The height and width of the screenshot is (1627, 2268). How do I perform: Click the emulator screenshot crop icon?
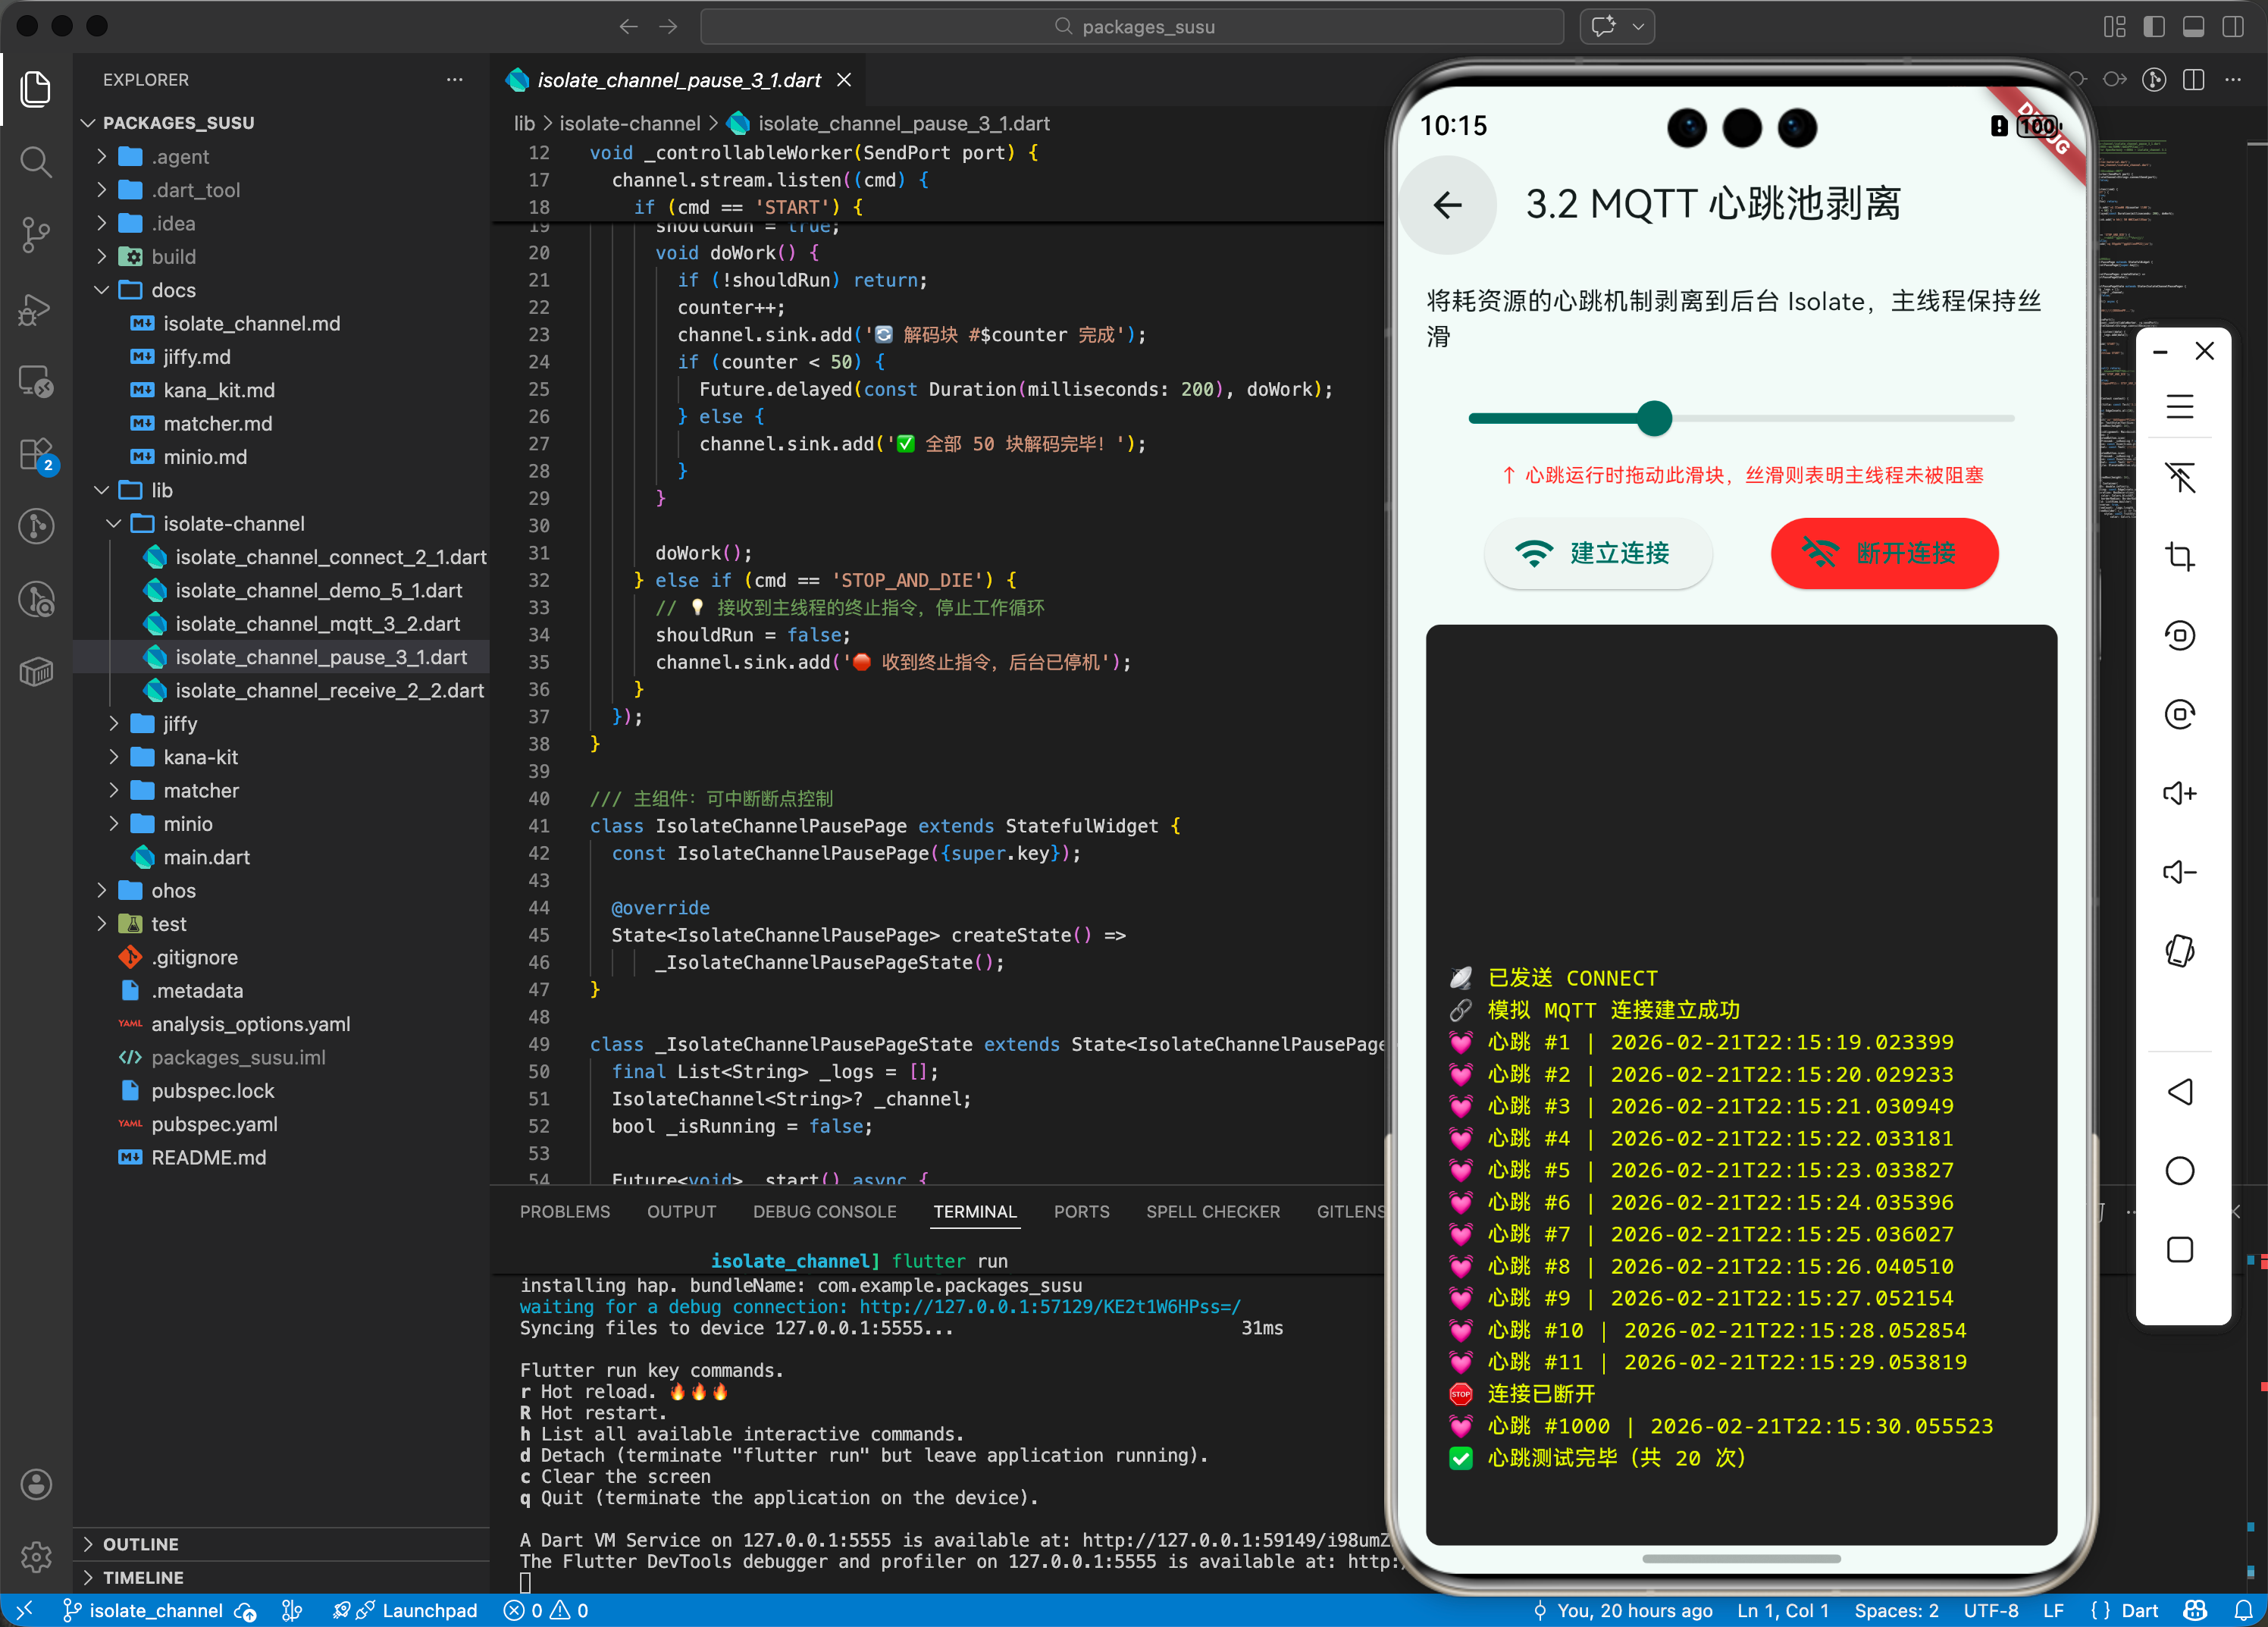point(2179,556)
